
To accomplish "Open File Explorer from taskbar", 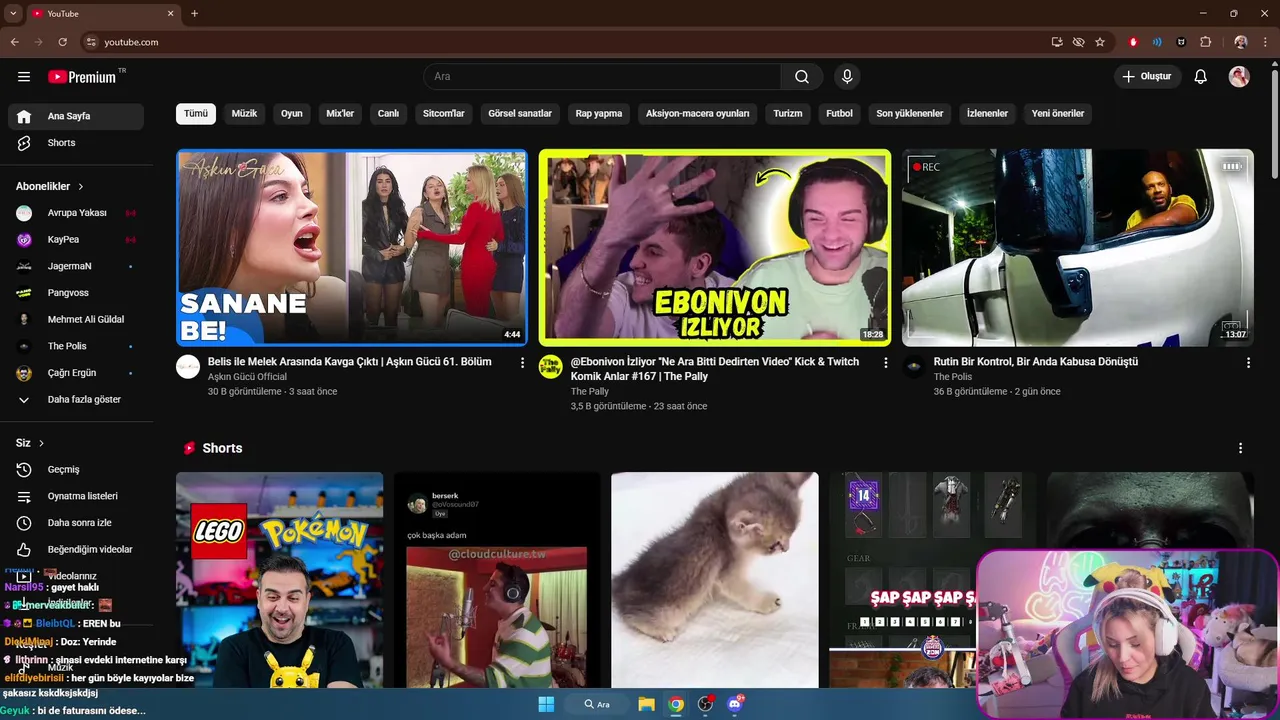I will [x=646, y=704].
